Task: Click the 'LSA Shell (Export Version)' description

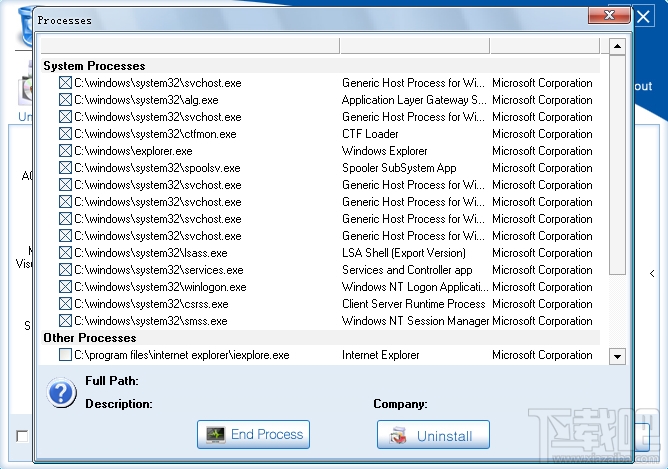Action: (x=404, y=253)
